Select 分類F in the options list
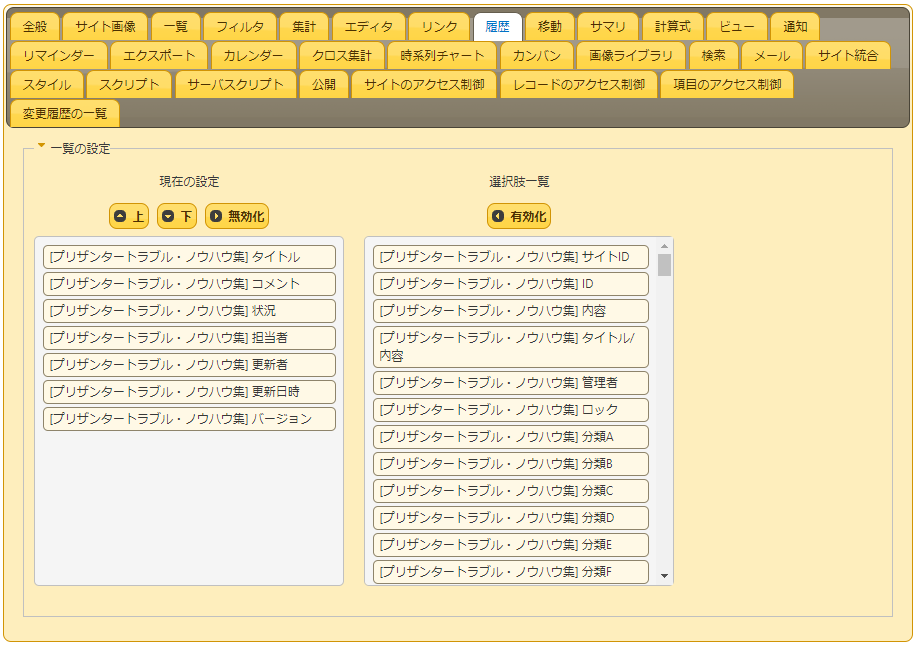The width and height of the screenshot is (915, 645). point(511,571)
